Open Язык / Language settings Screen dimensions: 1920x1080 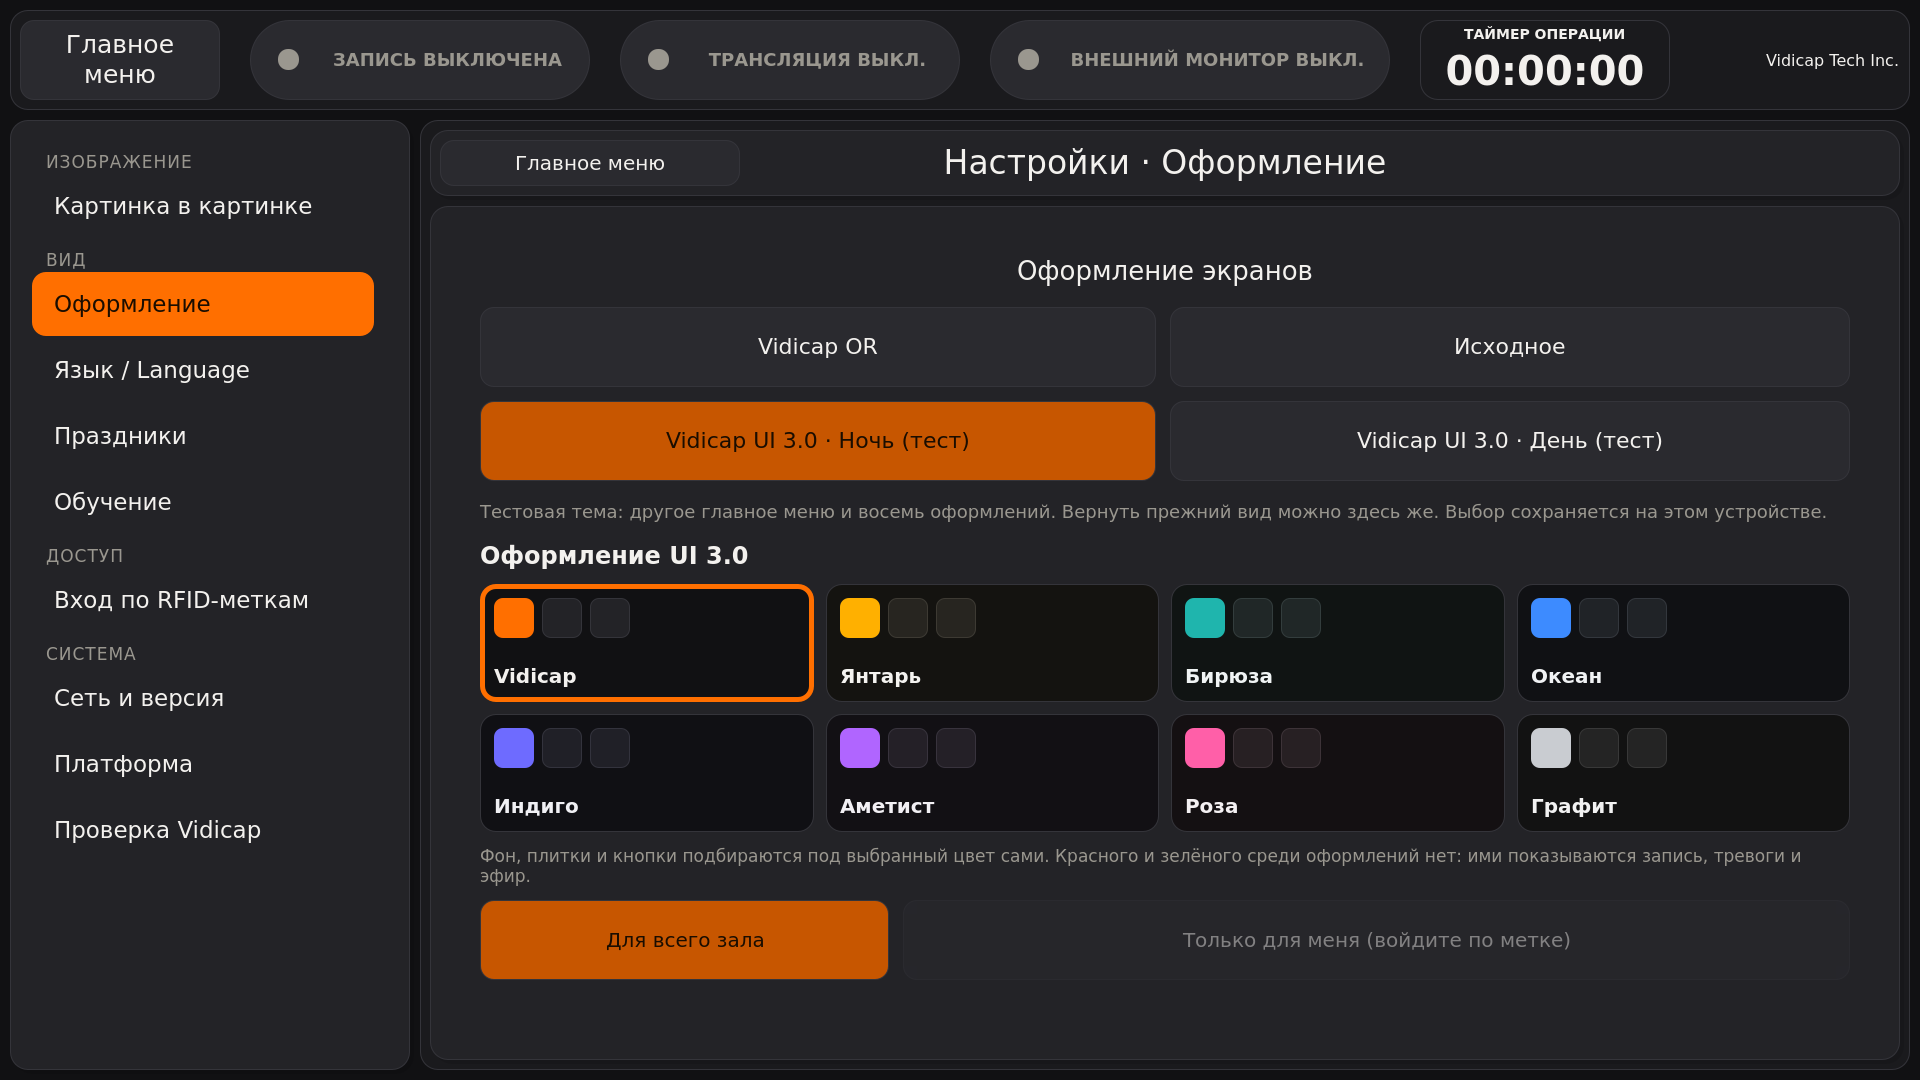point(203,370)
